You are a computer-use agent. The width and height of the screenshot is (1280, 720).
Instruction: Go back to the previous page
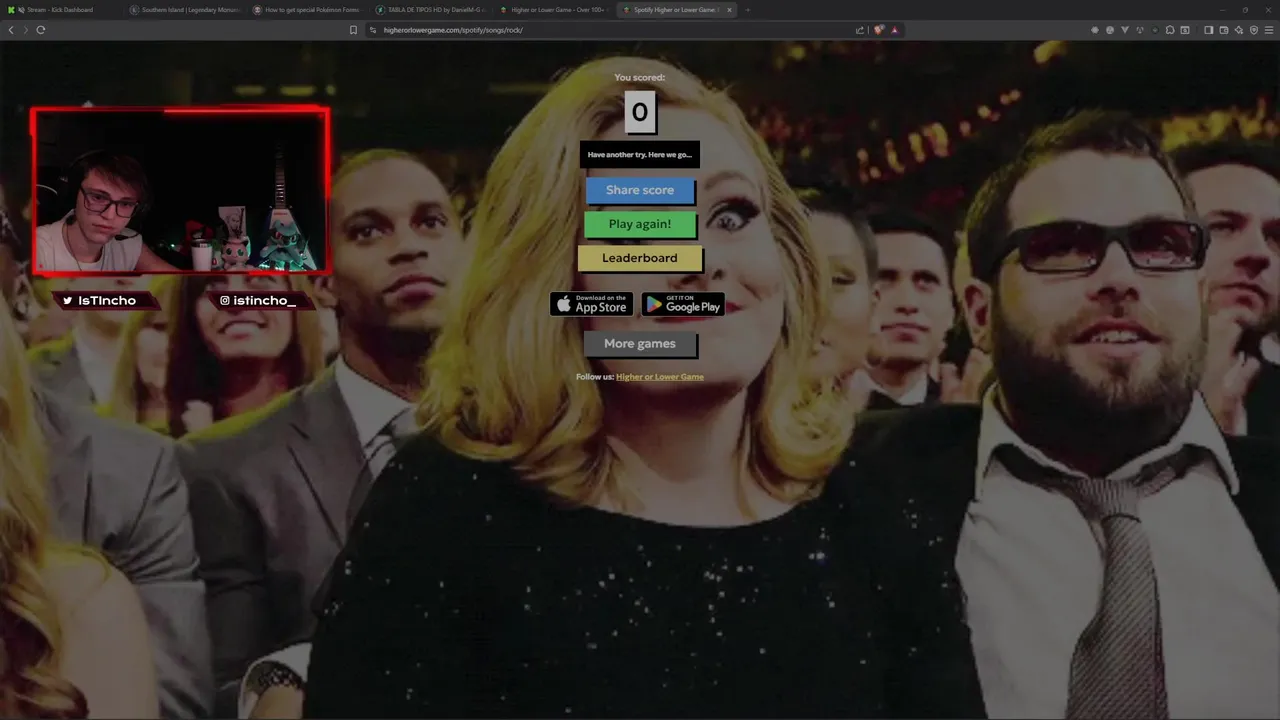11,30
